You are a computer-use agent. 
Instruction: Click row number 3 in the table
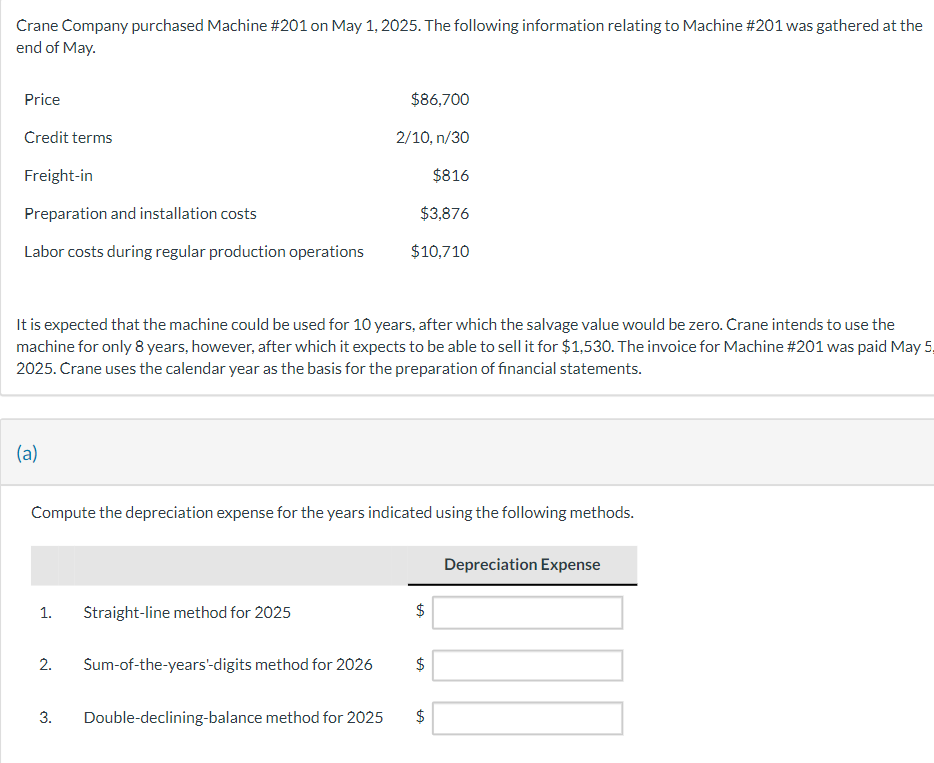coord(44,718)
